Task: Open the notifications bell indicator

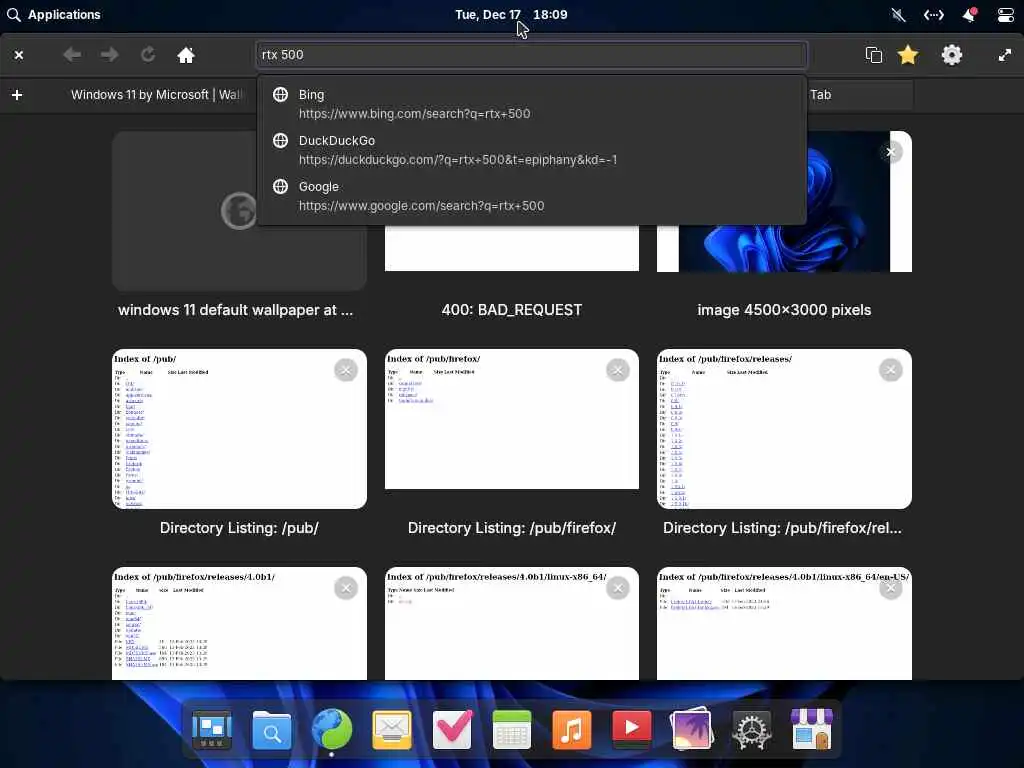Action: (x=969, y=14)
